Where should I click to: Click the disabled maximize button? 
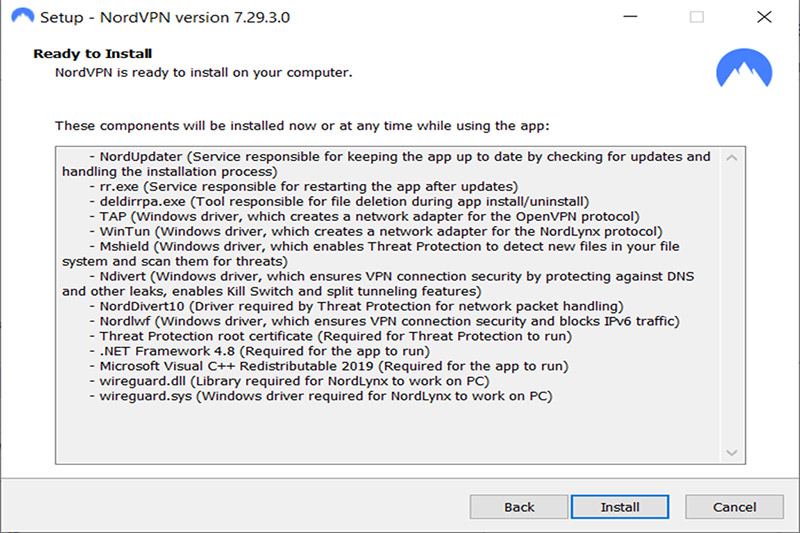tap(696, 16)
